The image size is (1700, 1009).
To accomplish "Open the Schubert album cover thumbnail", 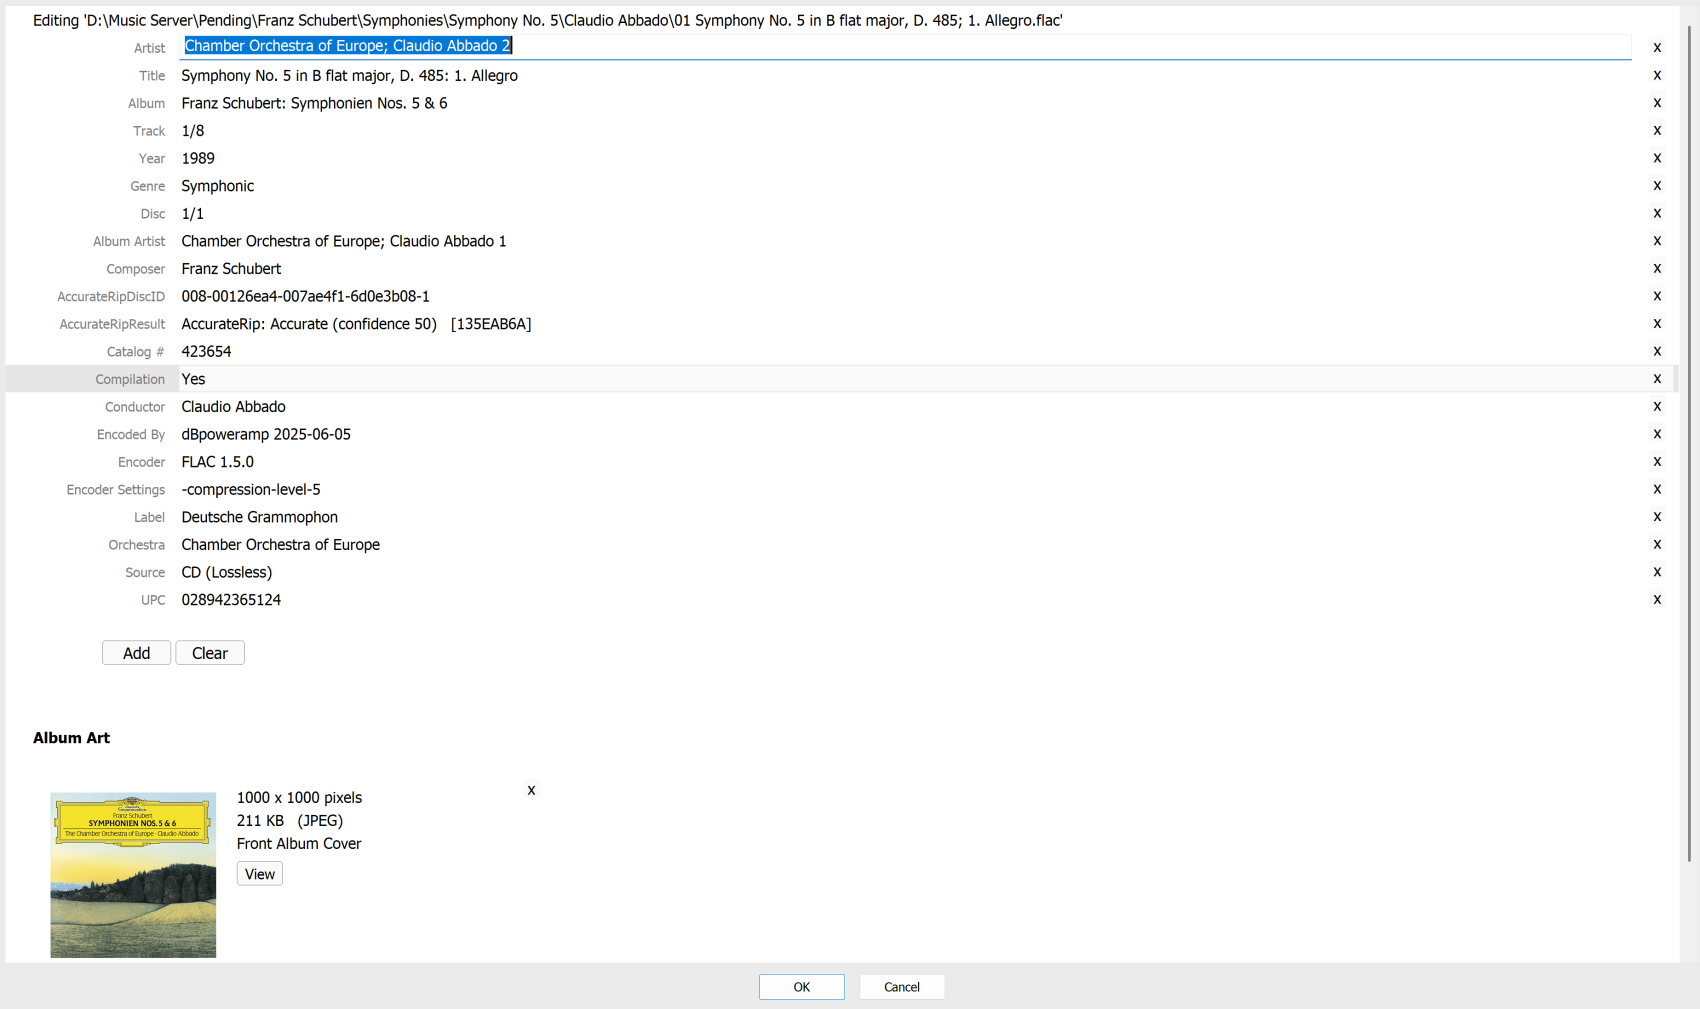I will click(x=133, y=875).
